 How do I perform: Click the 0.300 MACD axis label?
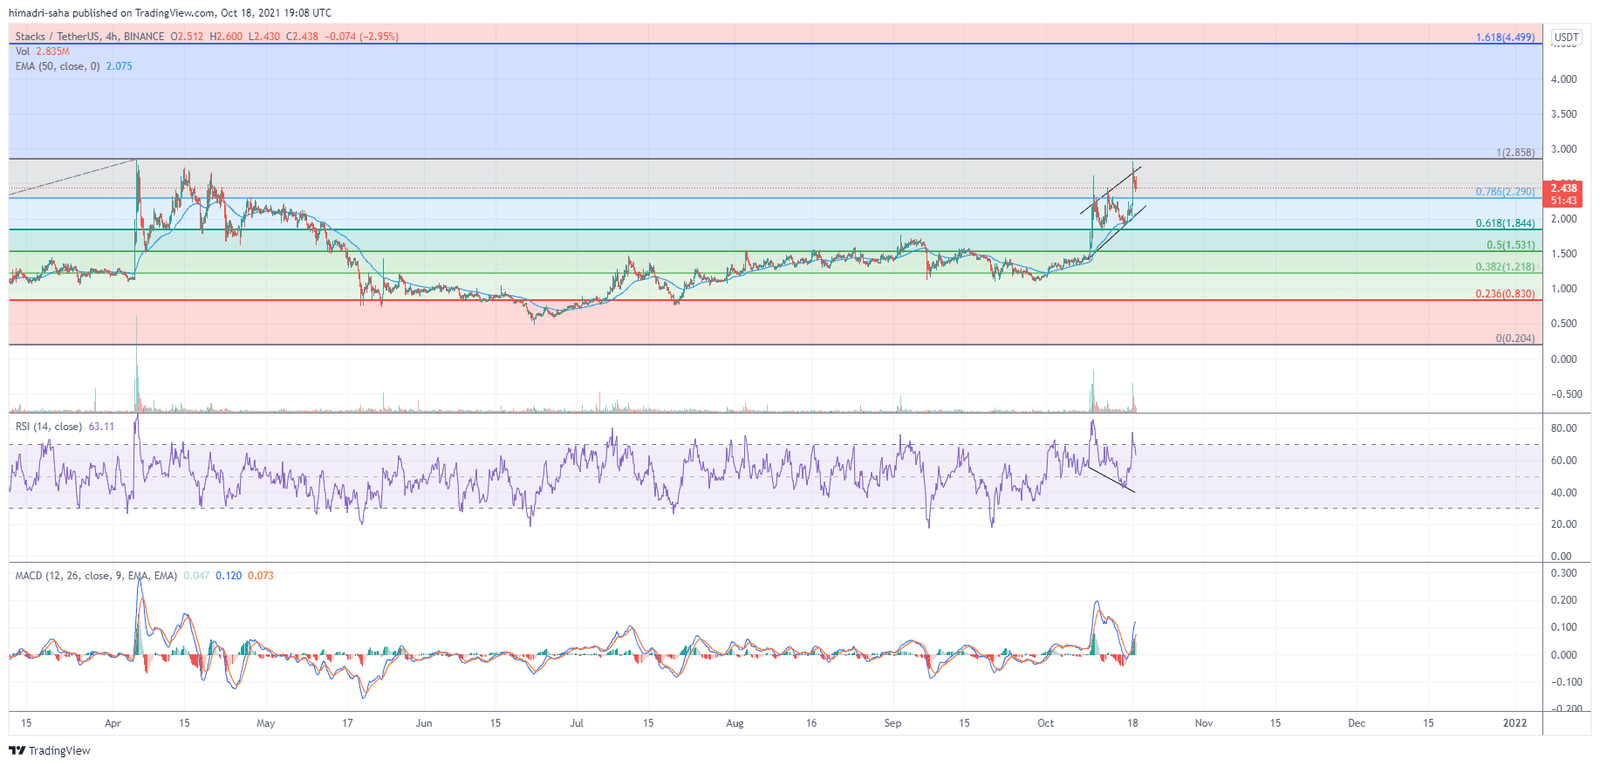1564,574
